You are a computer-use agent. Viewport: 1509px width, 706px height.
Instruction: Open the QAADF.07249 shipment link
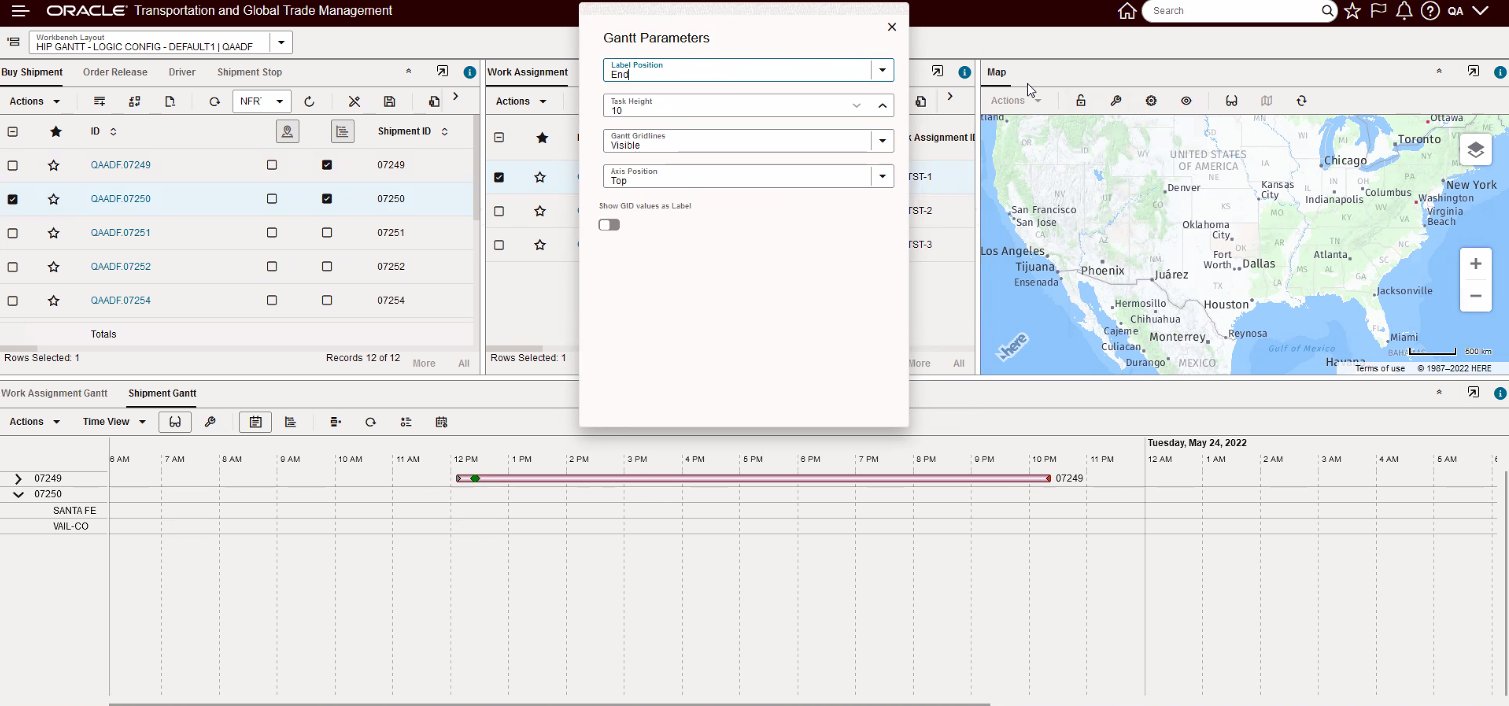click(x=120, y=165)
